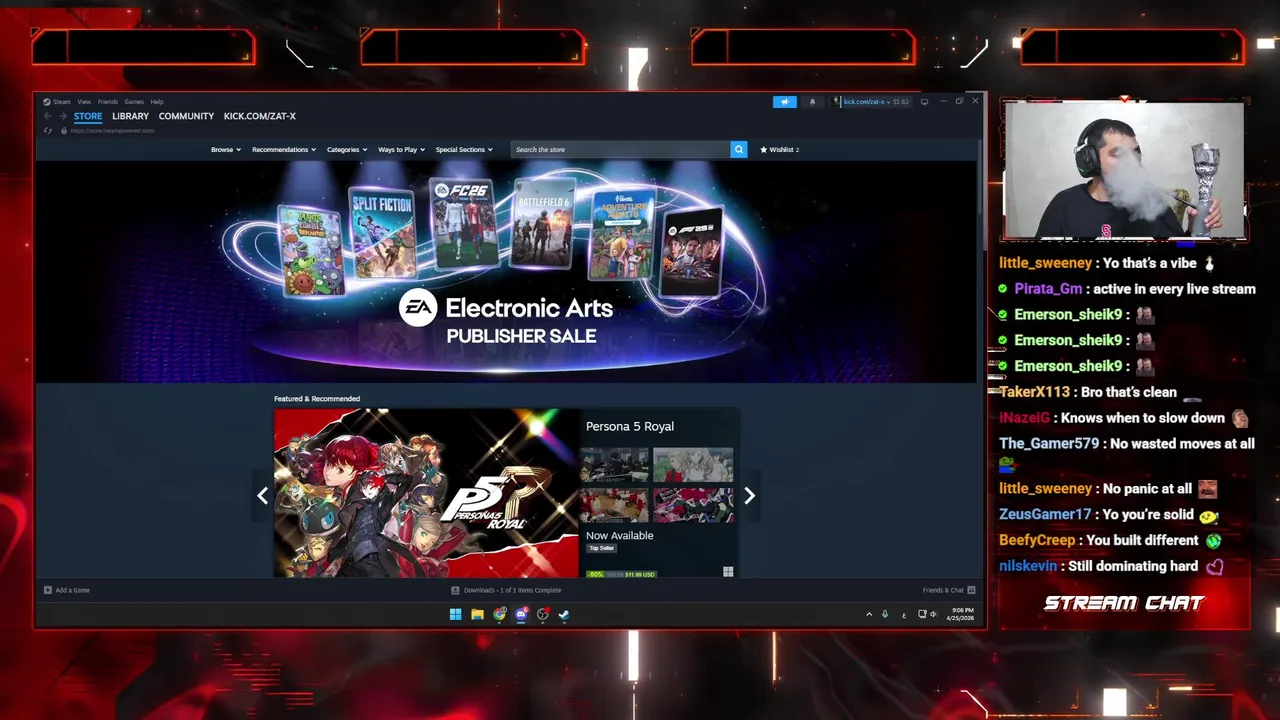This screenshot has width=1280, height=720.
Task: Click the Search the store field
Action: 620,149
